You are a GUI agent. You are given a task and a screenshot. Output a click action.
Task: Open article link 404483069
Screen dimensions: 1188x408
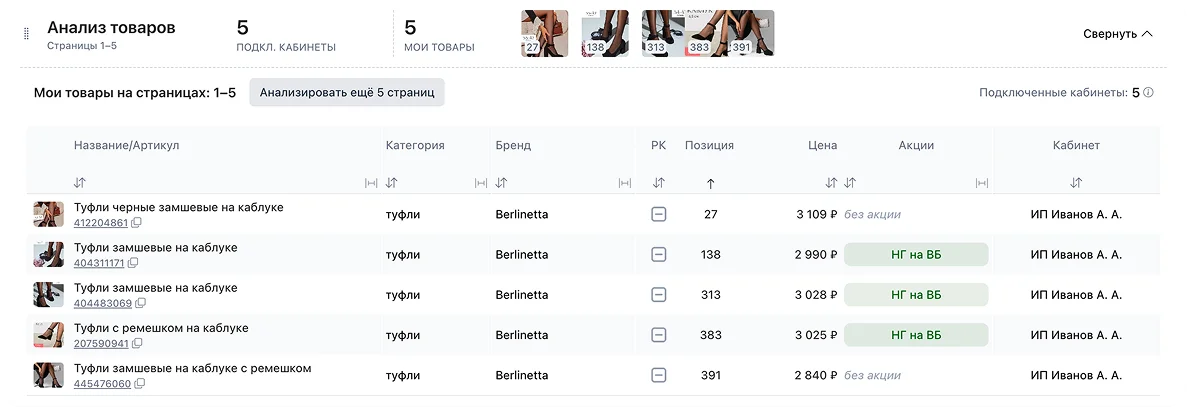102,303
